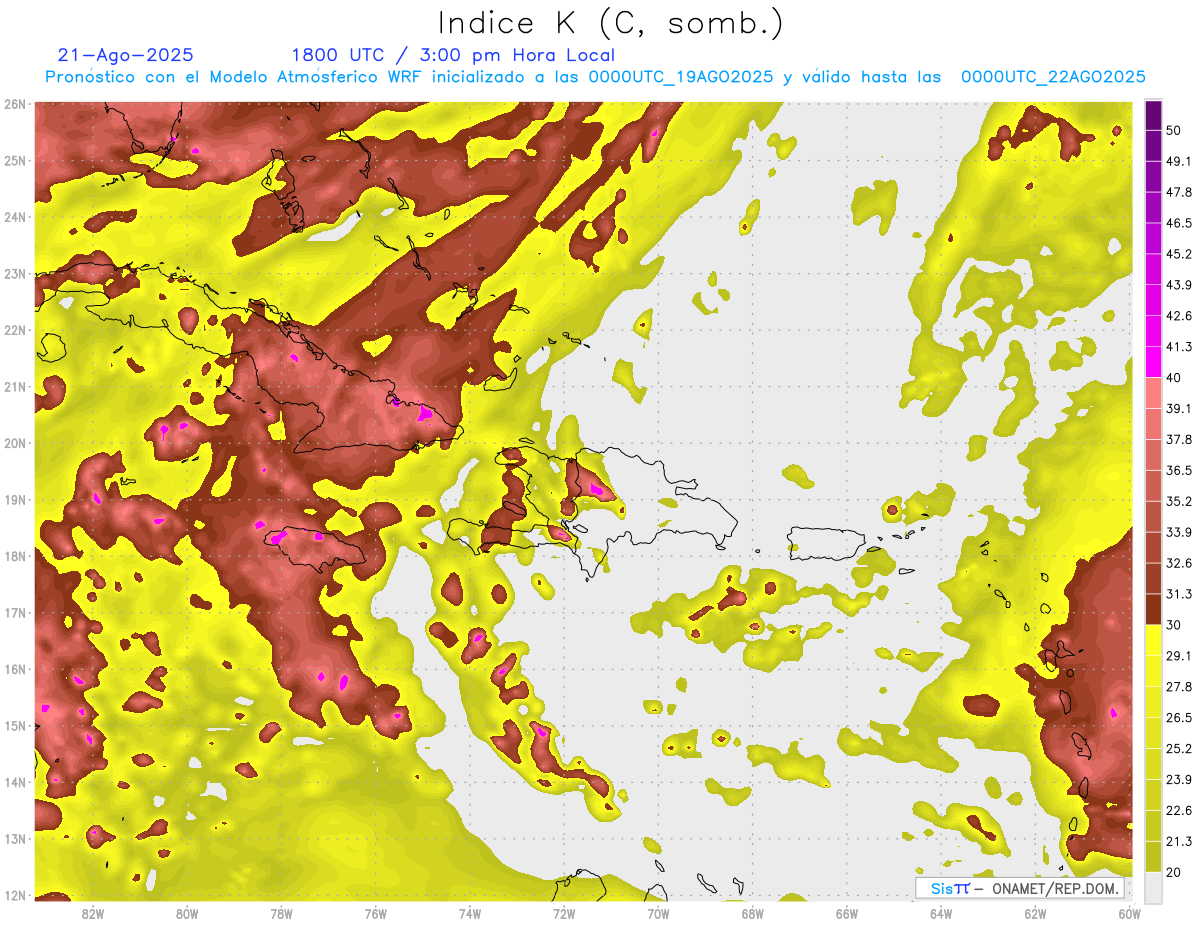Click the longitude label "62W"
This screenshot has width=1200, height=927.
tap(1036, 913)
